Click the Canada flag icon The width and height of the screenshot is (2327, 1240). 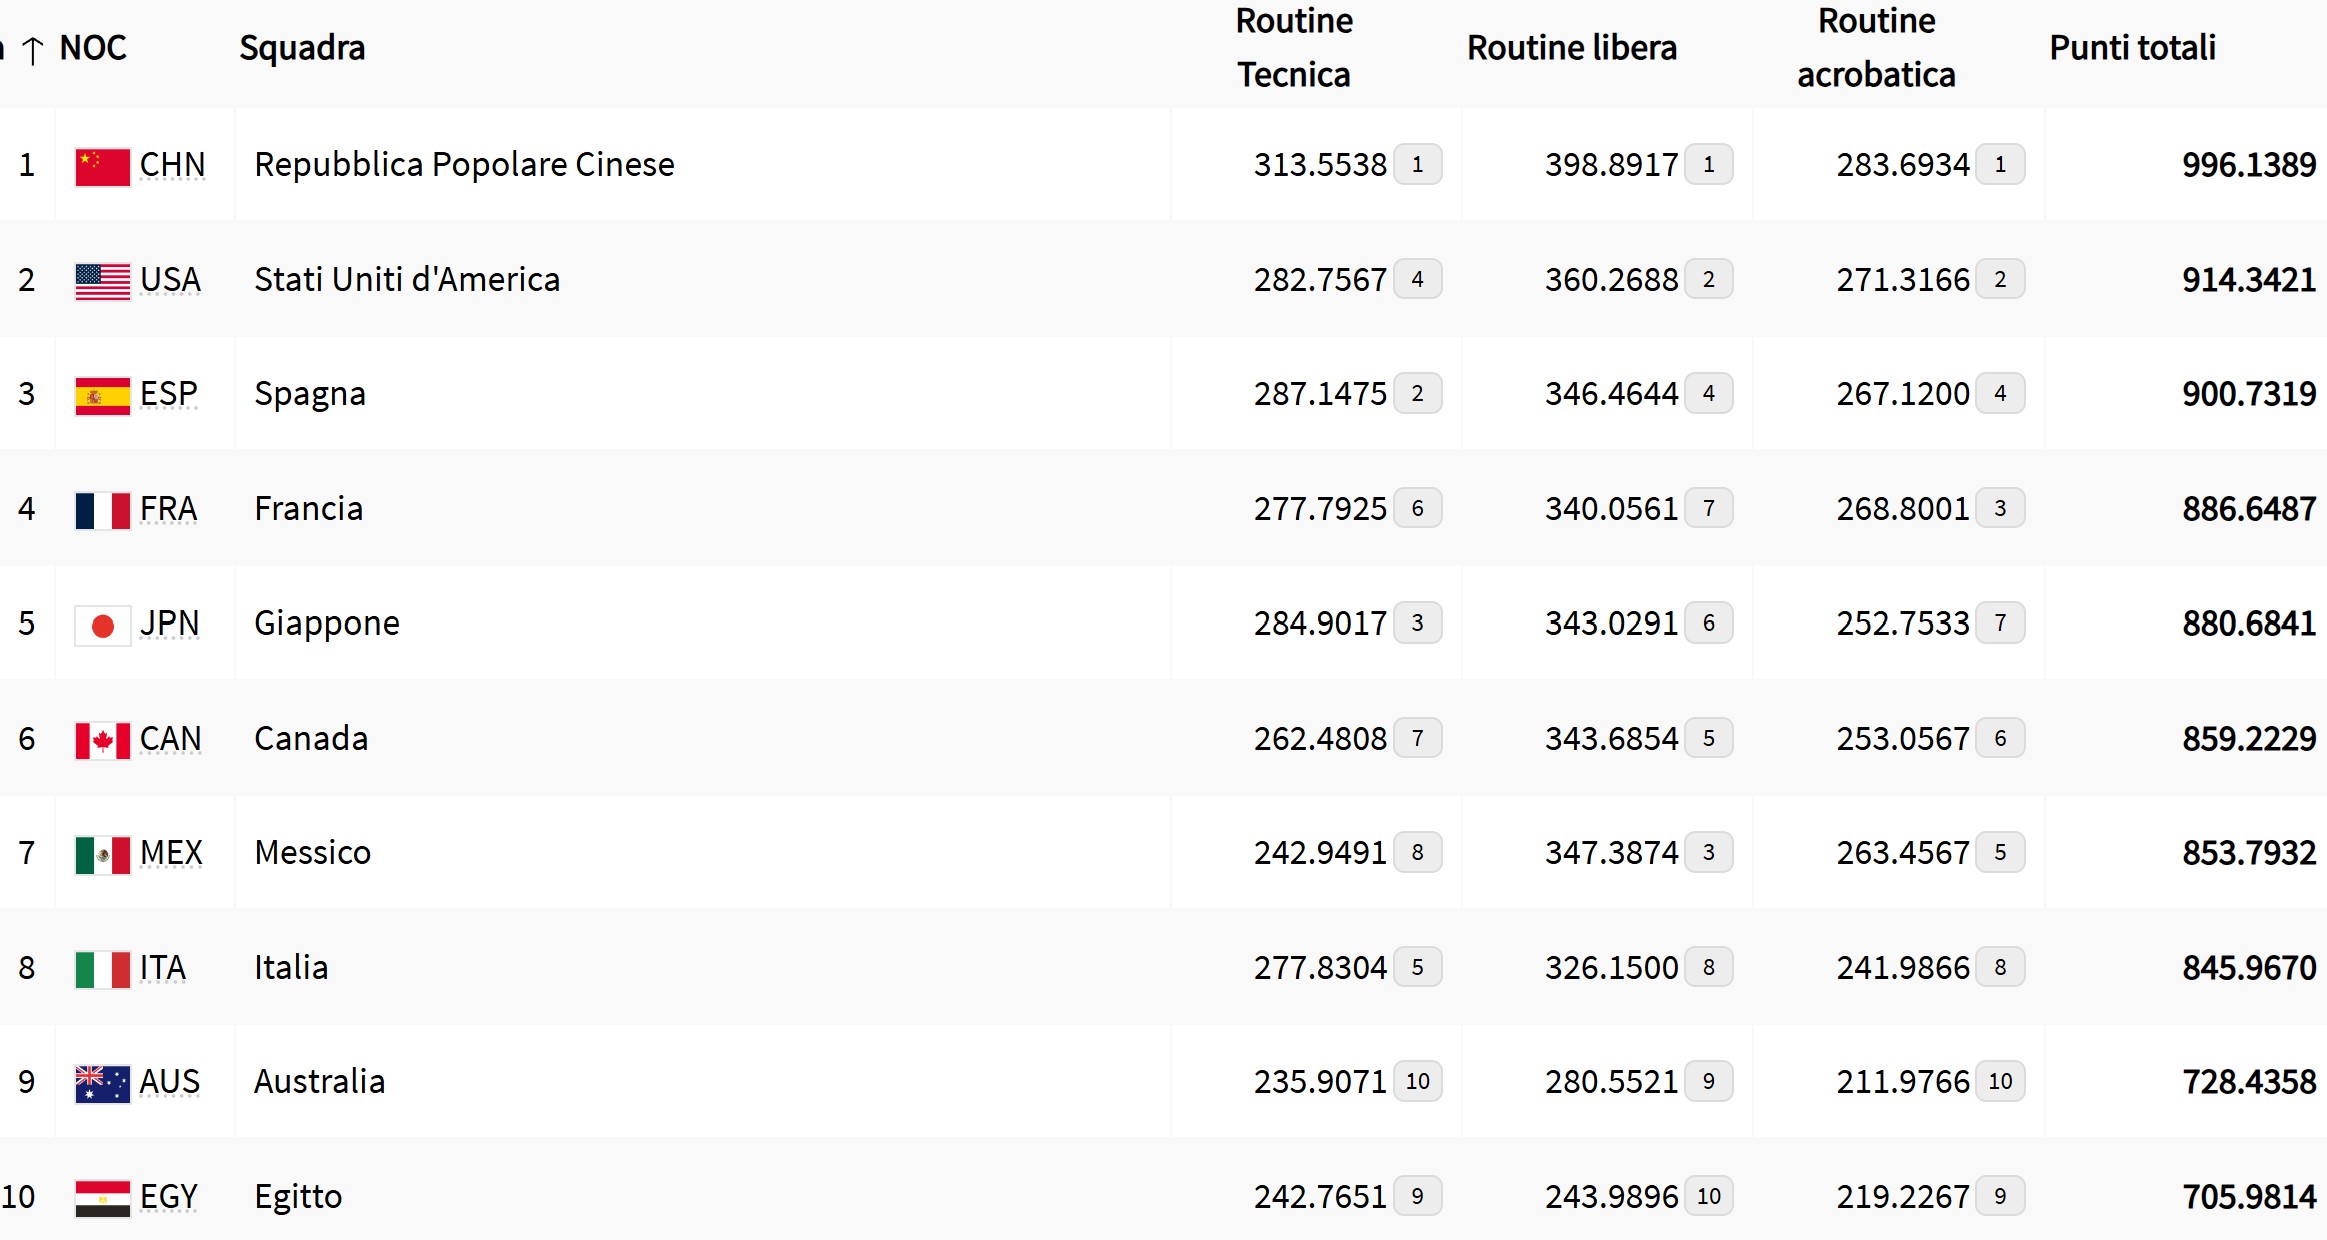102,740
